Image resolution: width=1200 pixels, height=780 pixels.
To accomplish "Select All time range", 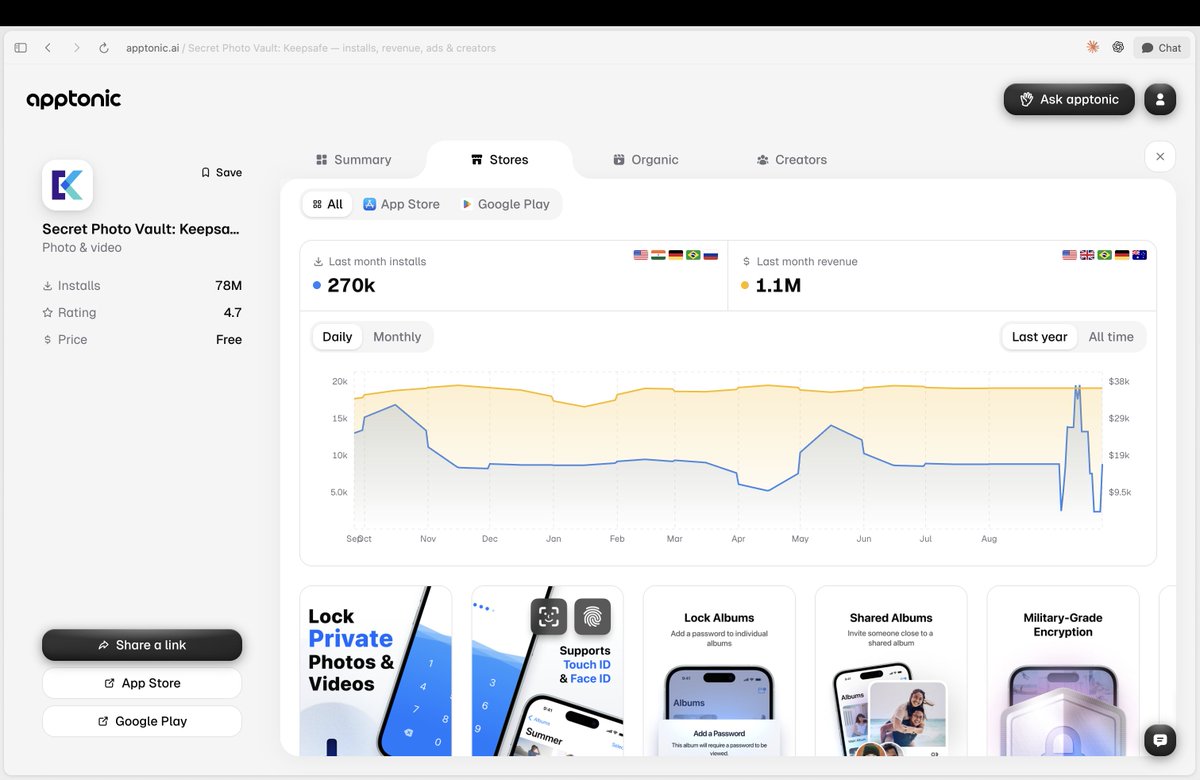I will (x=1111, y=337).
